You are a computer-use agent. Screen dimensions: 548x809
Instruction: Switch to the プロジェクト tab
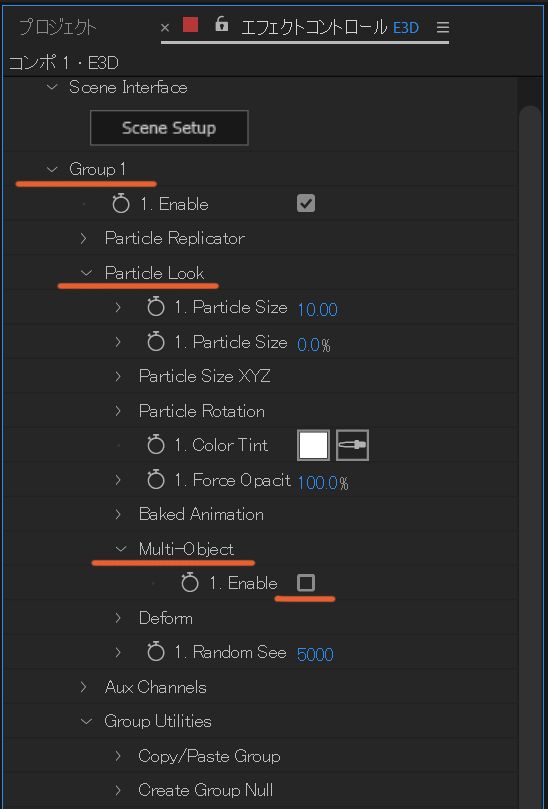pyautogui.click(x=57, y=27)
